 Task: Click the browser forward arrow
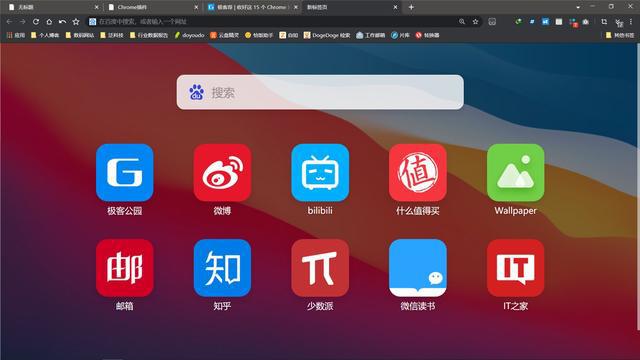(22, 22)
